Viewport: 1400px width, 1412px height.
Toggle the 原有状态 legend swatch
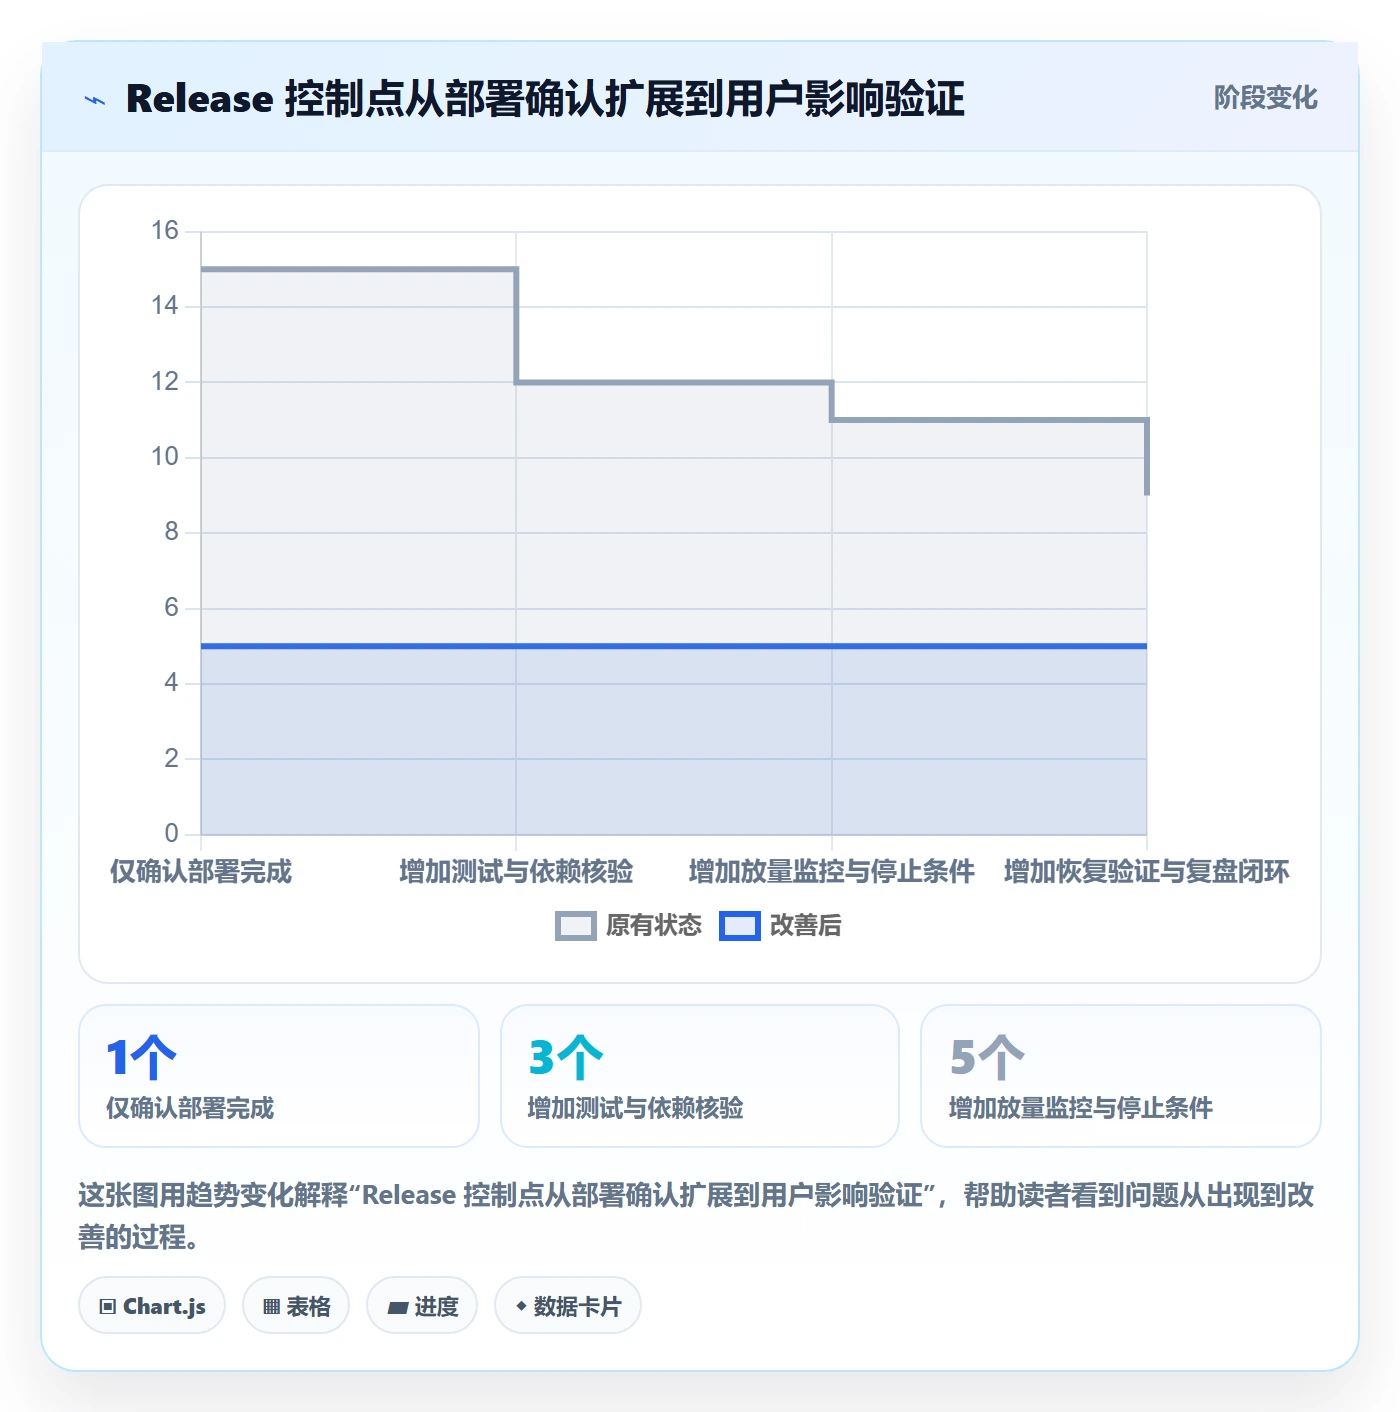[575, 926]
